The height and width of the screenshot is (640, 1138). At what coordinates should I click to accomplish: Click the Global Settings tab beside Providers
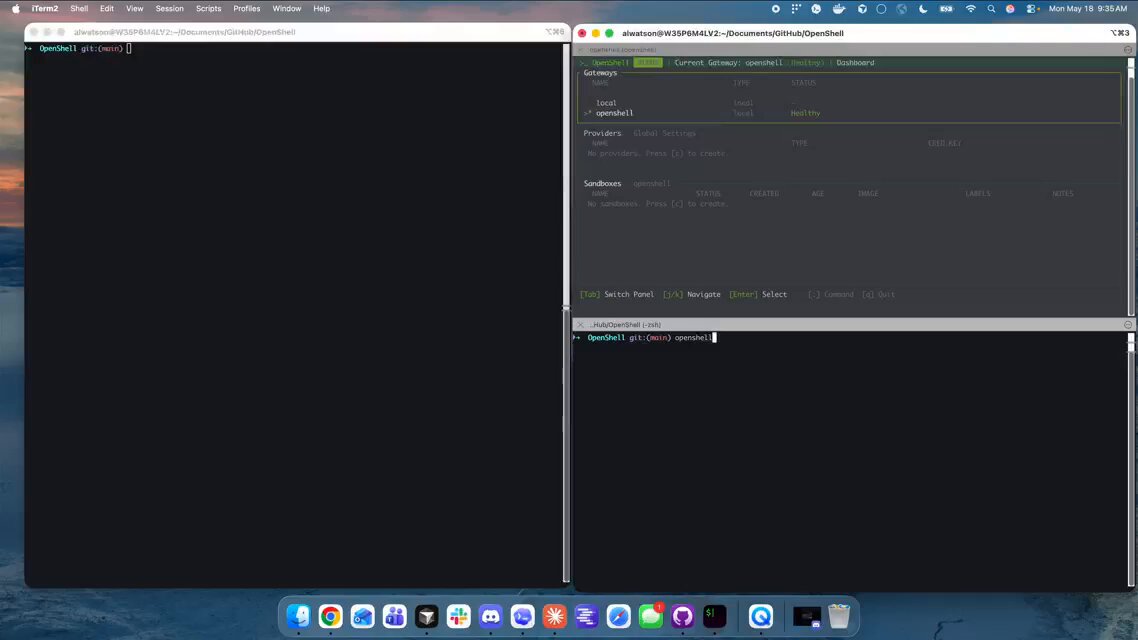pyautogui.click(x=664, y=134)
